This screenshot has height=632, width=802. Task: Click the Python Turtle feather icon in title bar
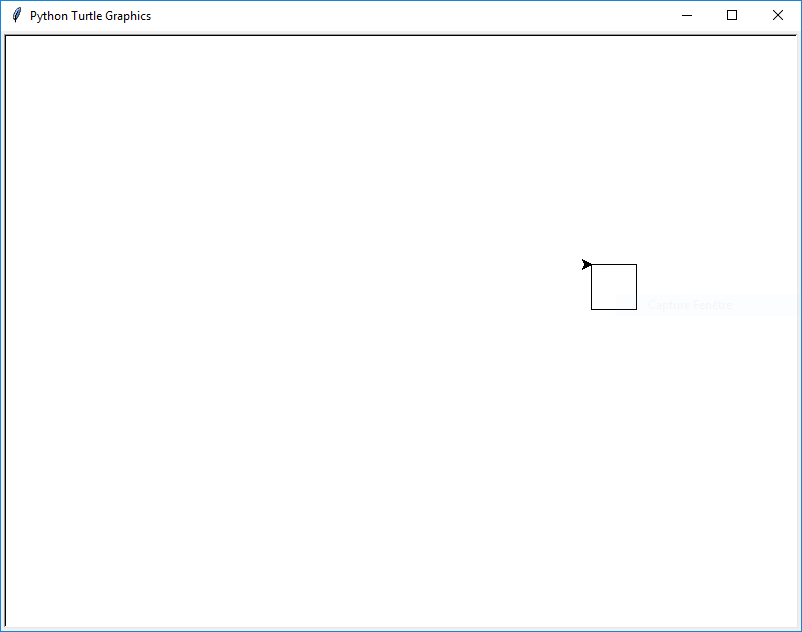pos(16,15)
